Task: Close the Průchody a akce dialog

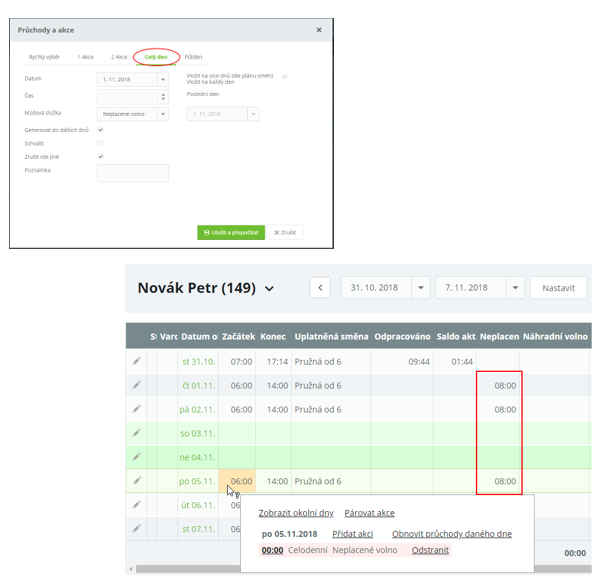Action: (x=319, y=30)
